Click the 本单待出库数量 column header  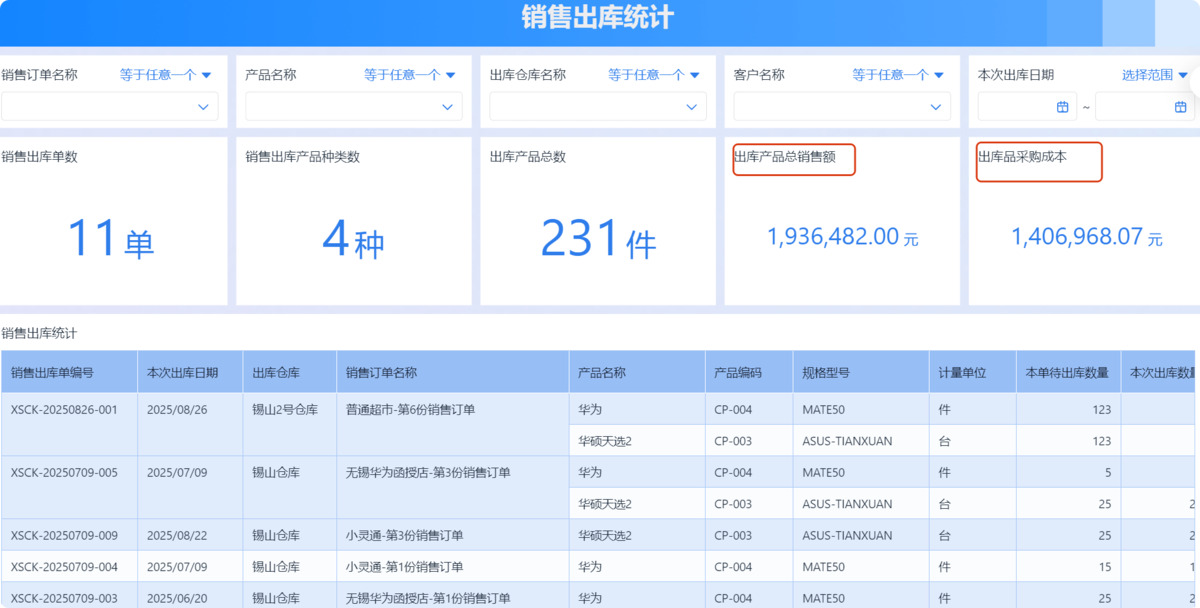coord(1067,373)
